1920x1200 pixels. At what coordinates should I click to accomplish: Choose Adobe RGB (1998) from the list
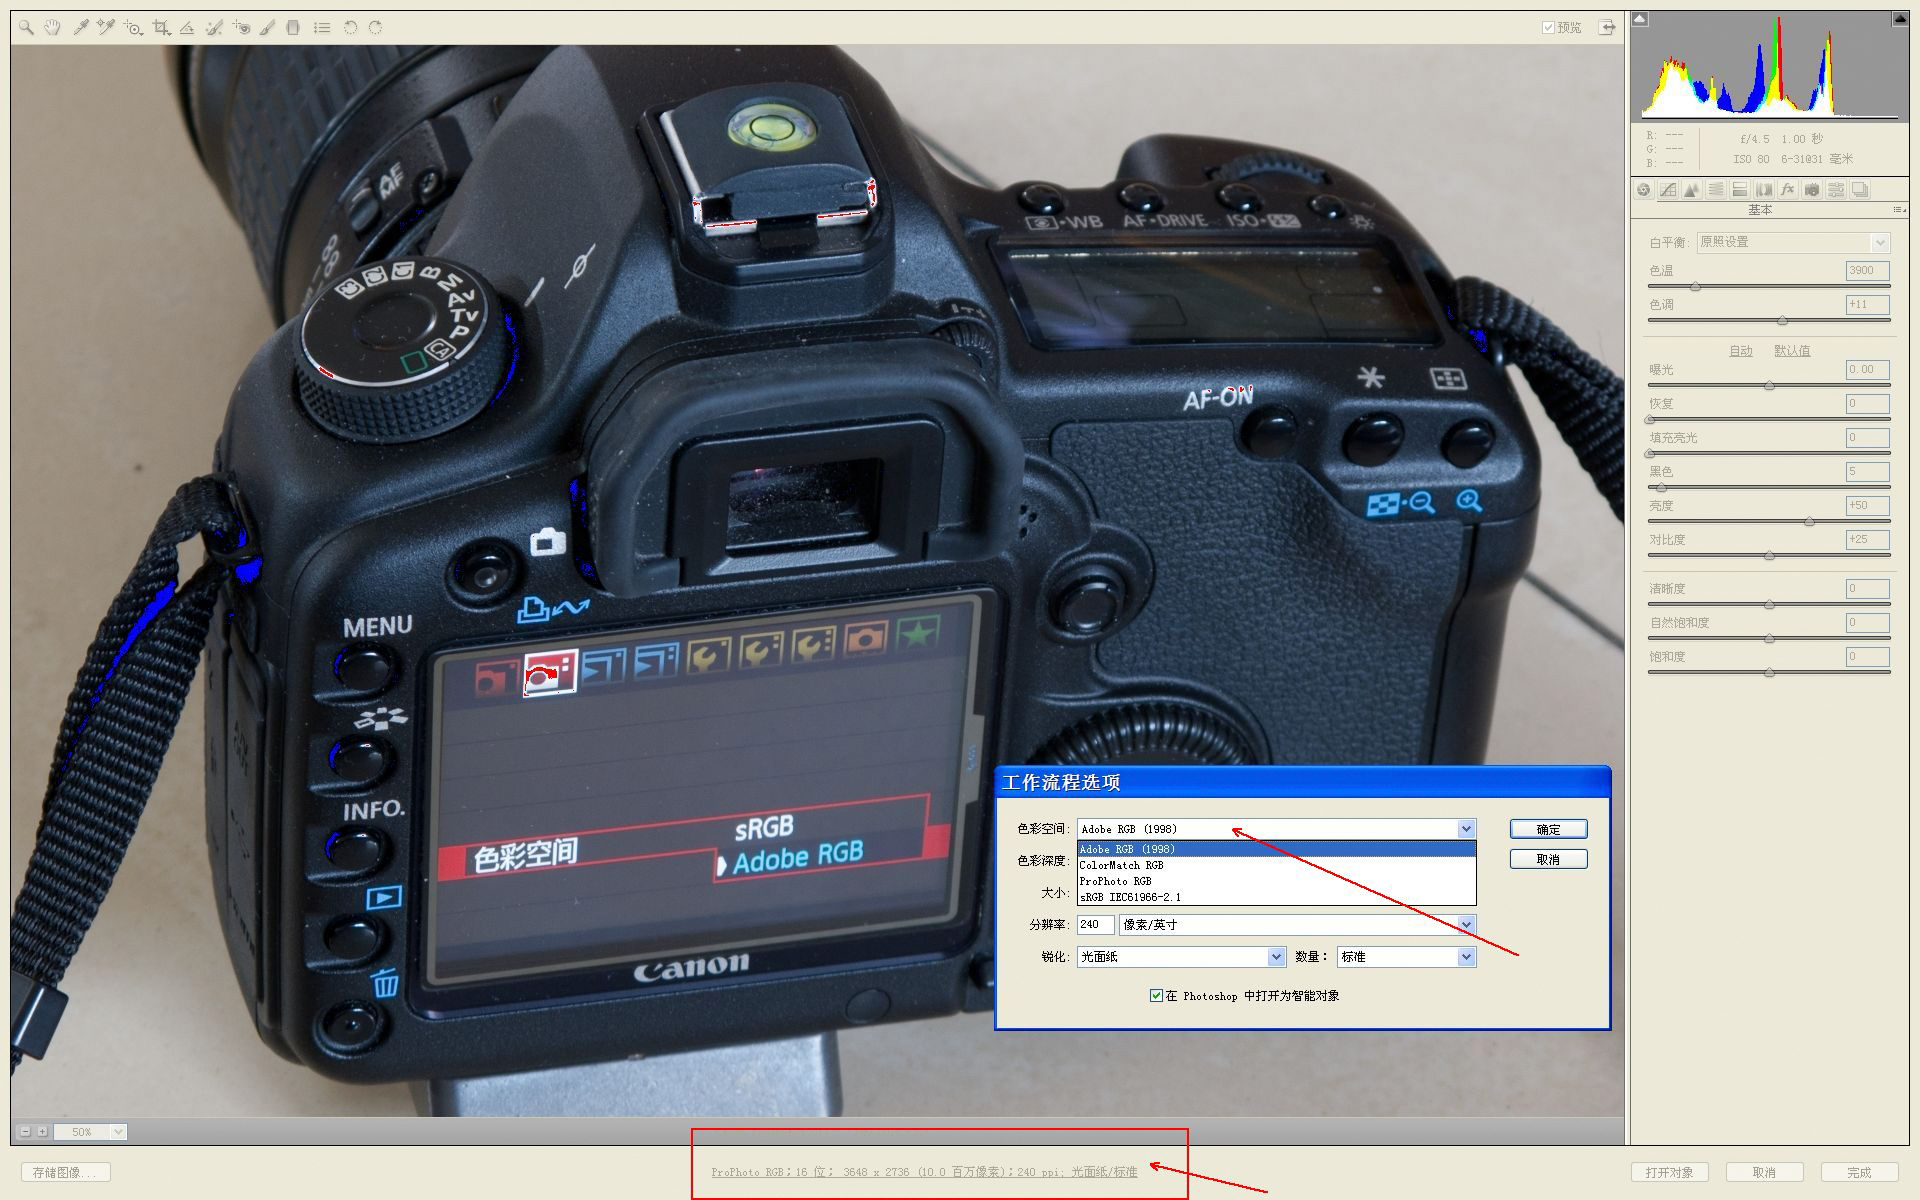1276,849
